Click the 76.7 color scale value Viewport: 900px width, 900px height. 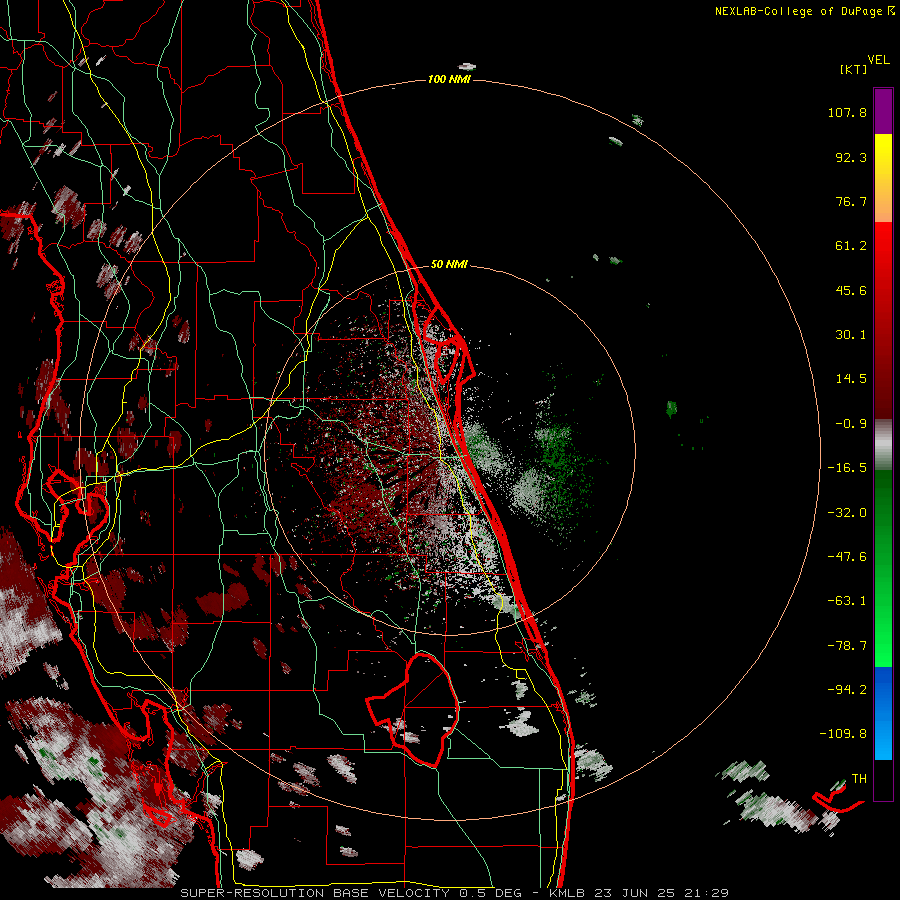coord(851,201)
